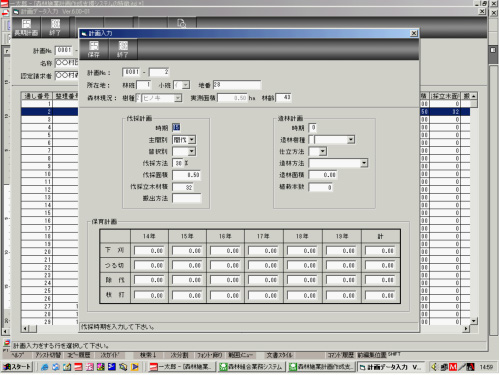This screenshot has width=500, height=375.
Task: Click the 地番 field containing 28
Action: (x=237, y=85)
